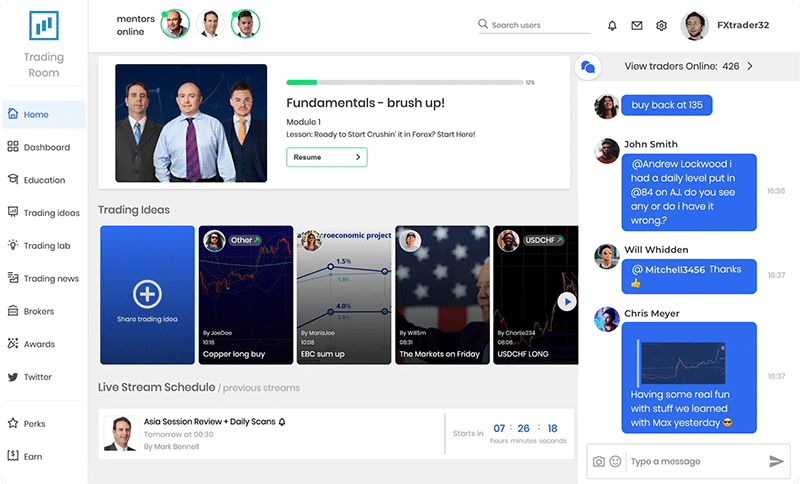Send the message with paper plane icon
800x484 pixels.
pyautogui.click(x=776, y=461)
